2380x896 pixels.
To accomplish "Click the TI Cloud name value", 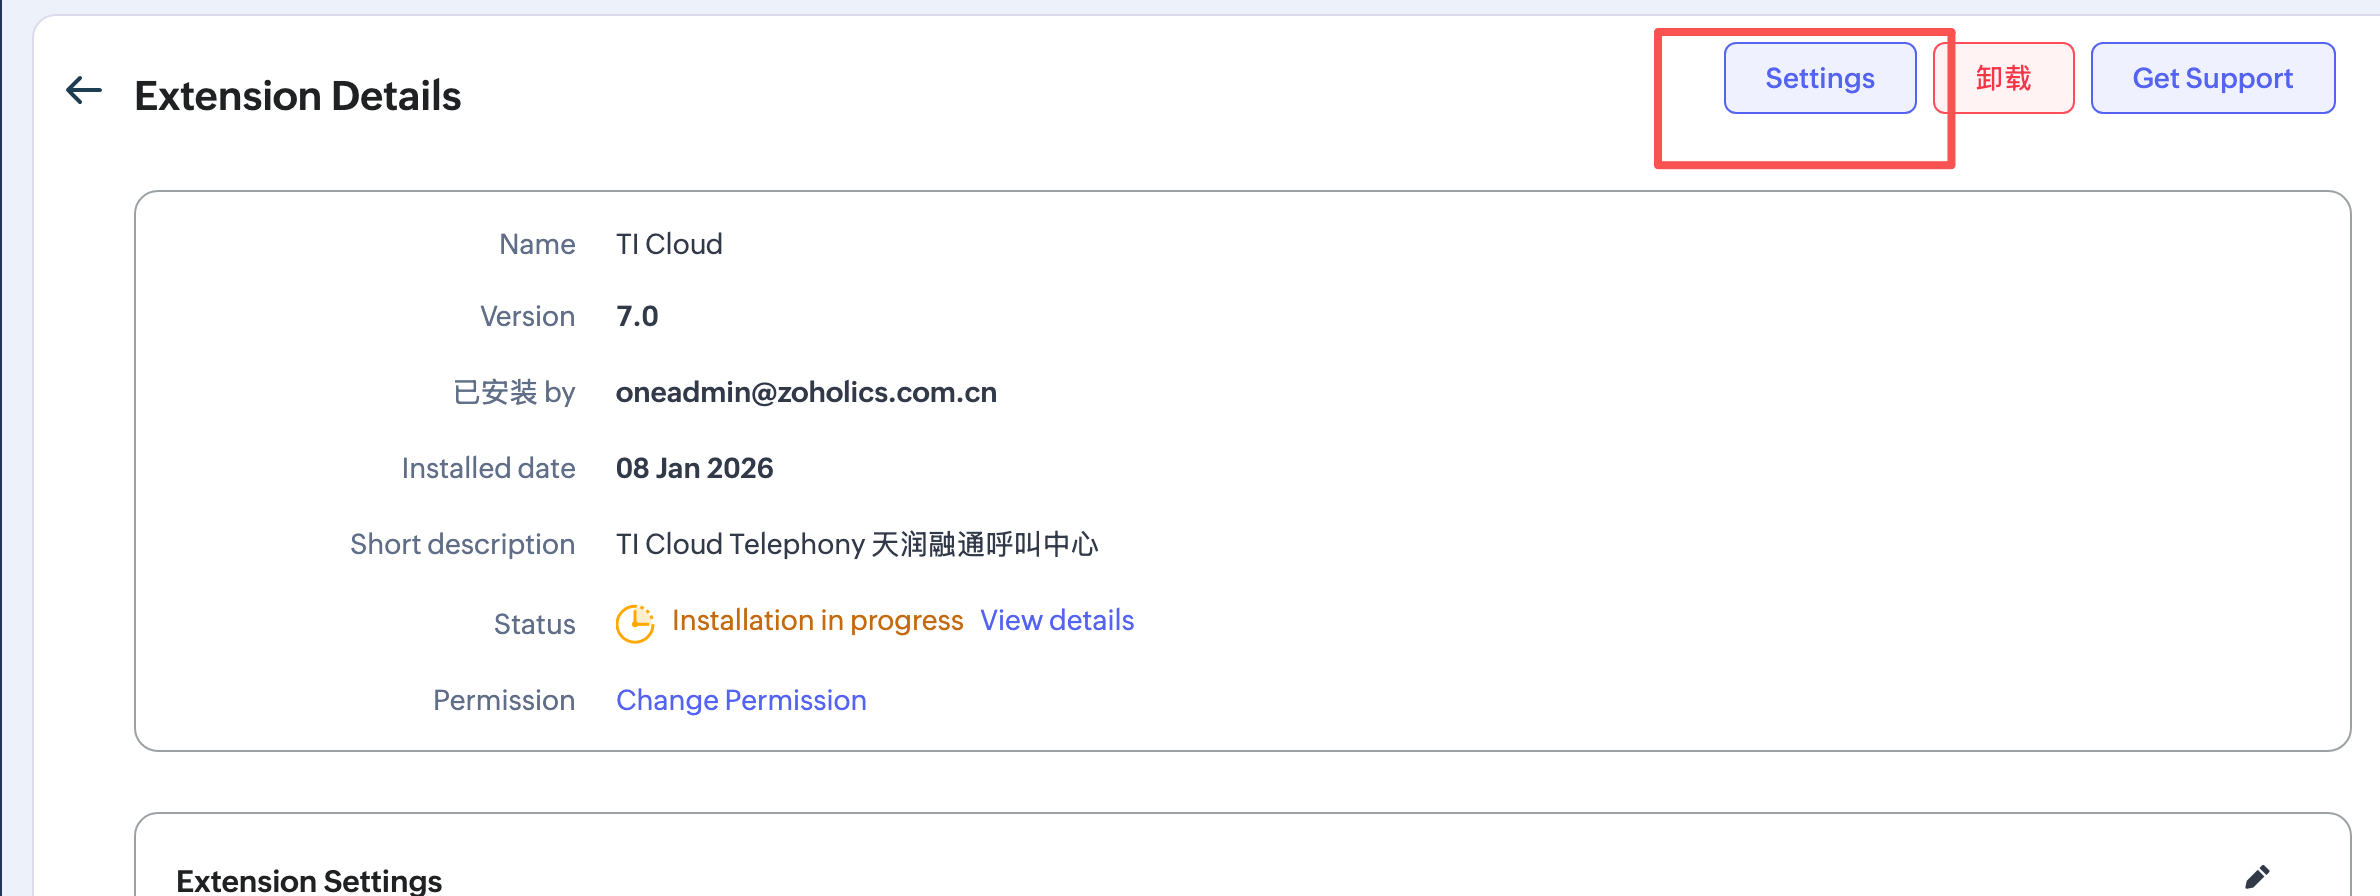I will 669,244.
